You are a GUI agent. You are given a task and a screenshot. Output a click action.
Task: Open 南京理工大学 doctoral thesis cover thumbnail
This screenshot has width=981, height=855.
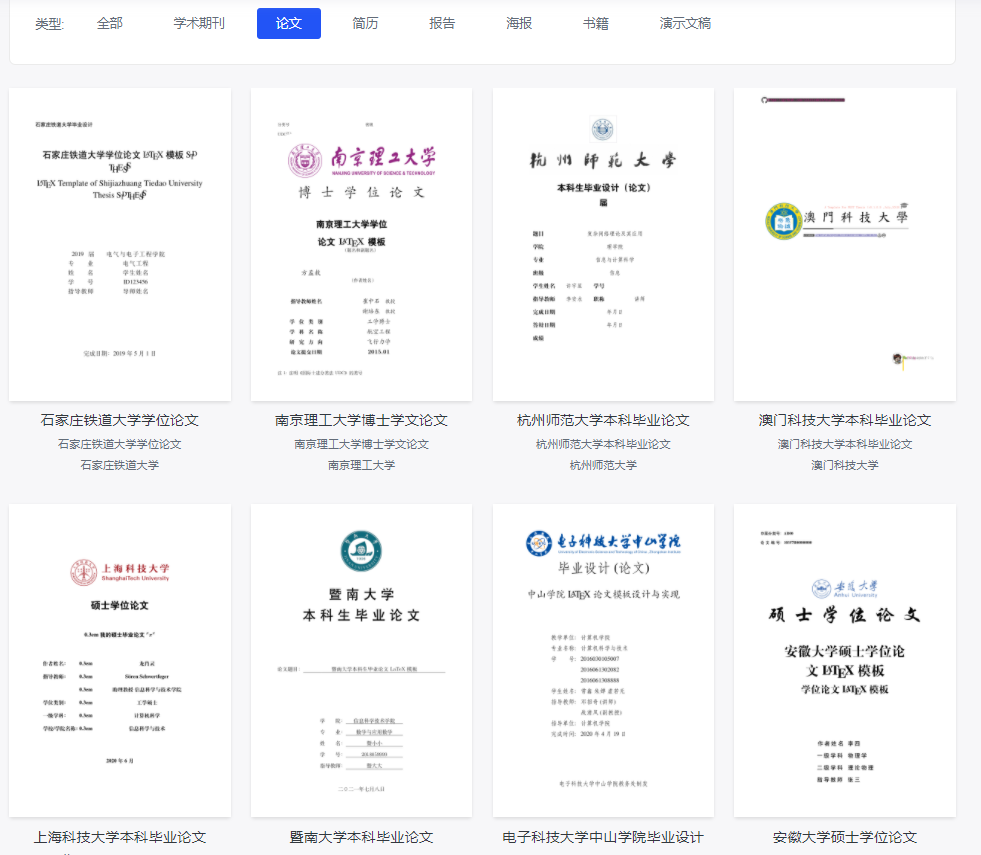tap(362, 245)
